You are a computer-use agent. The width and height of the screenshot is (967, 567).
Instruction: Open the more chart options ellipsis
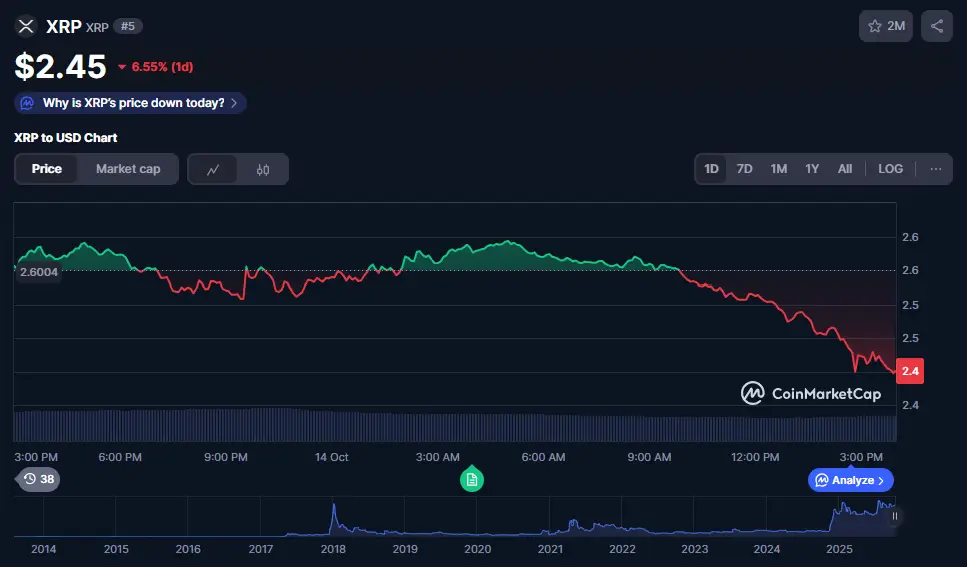(936, 169)
